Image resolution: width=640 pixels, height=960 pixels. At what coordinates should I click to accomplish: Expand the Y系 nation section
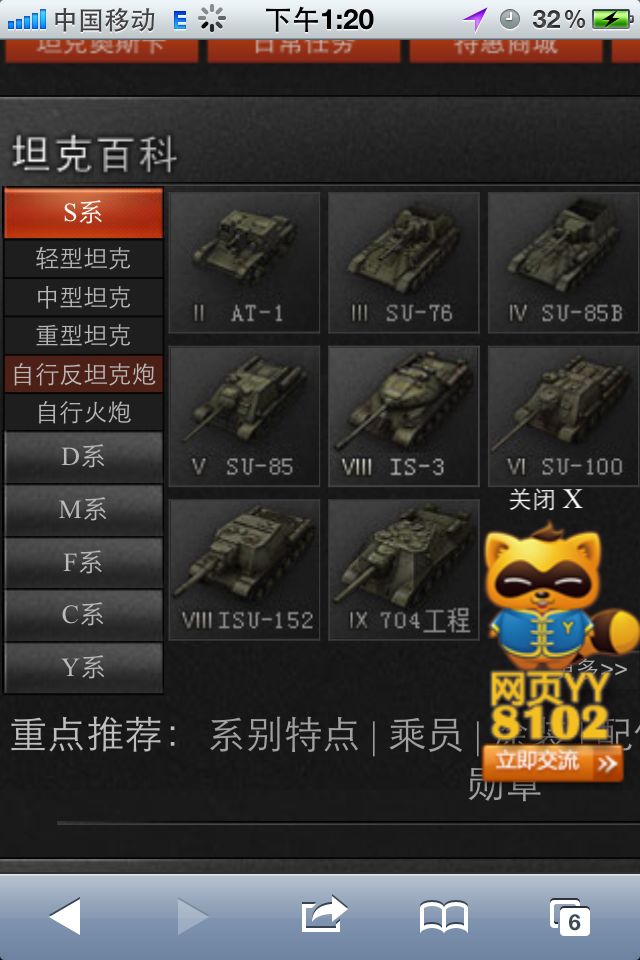(x=83, y=668)
